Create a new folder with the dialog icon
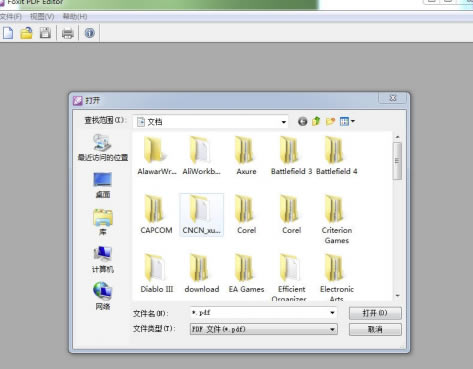 [x=330, y=121]
